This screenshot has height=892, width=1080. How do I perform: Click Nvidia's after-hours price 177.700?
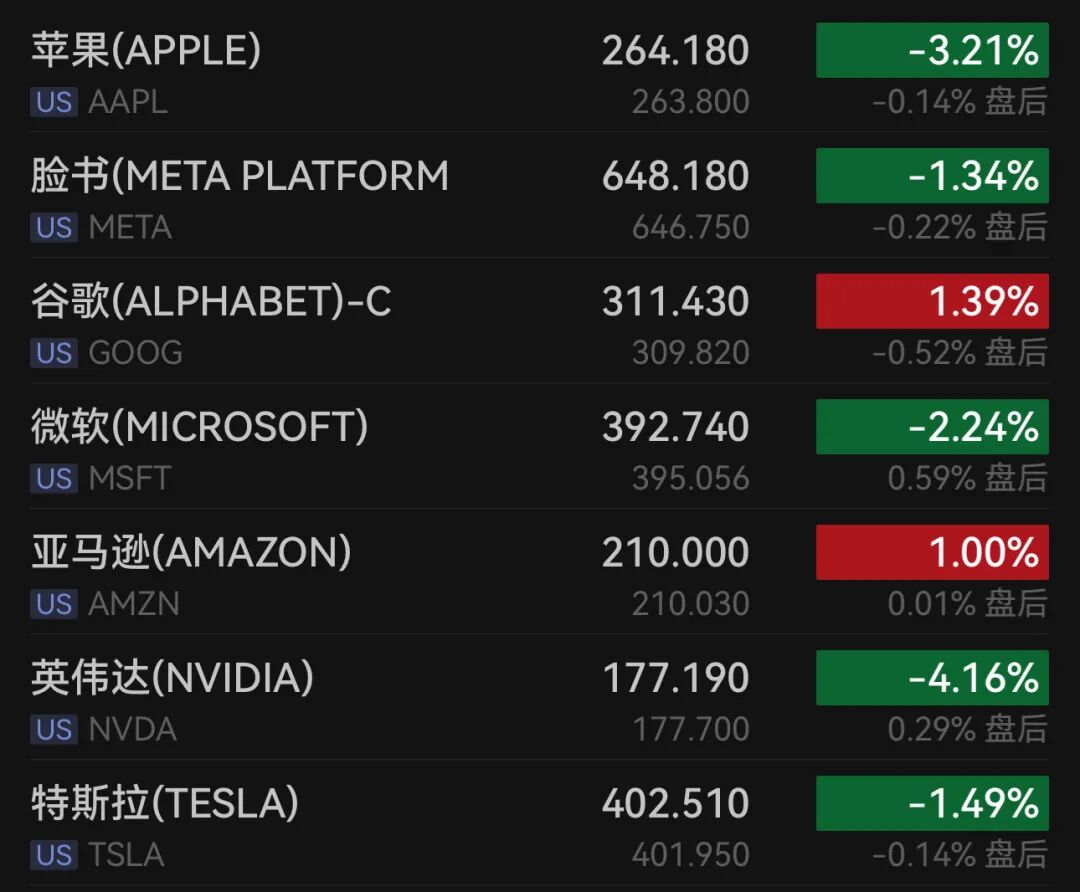690,730
